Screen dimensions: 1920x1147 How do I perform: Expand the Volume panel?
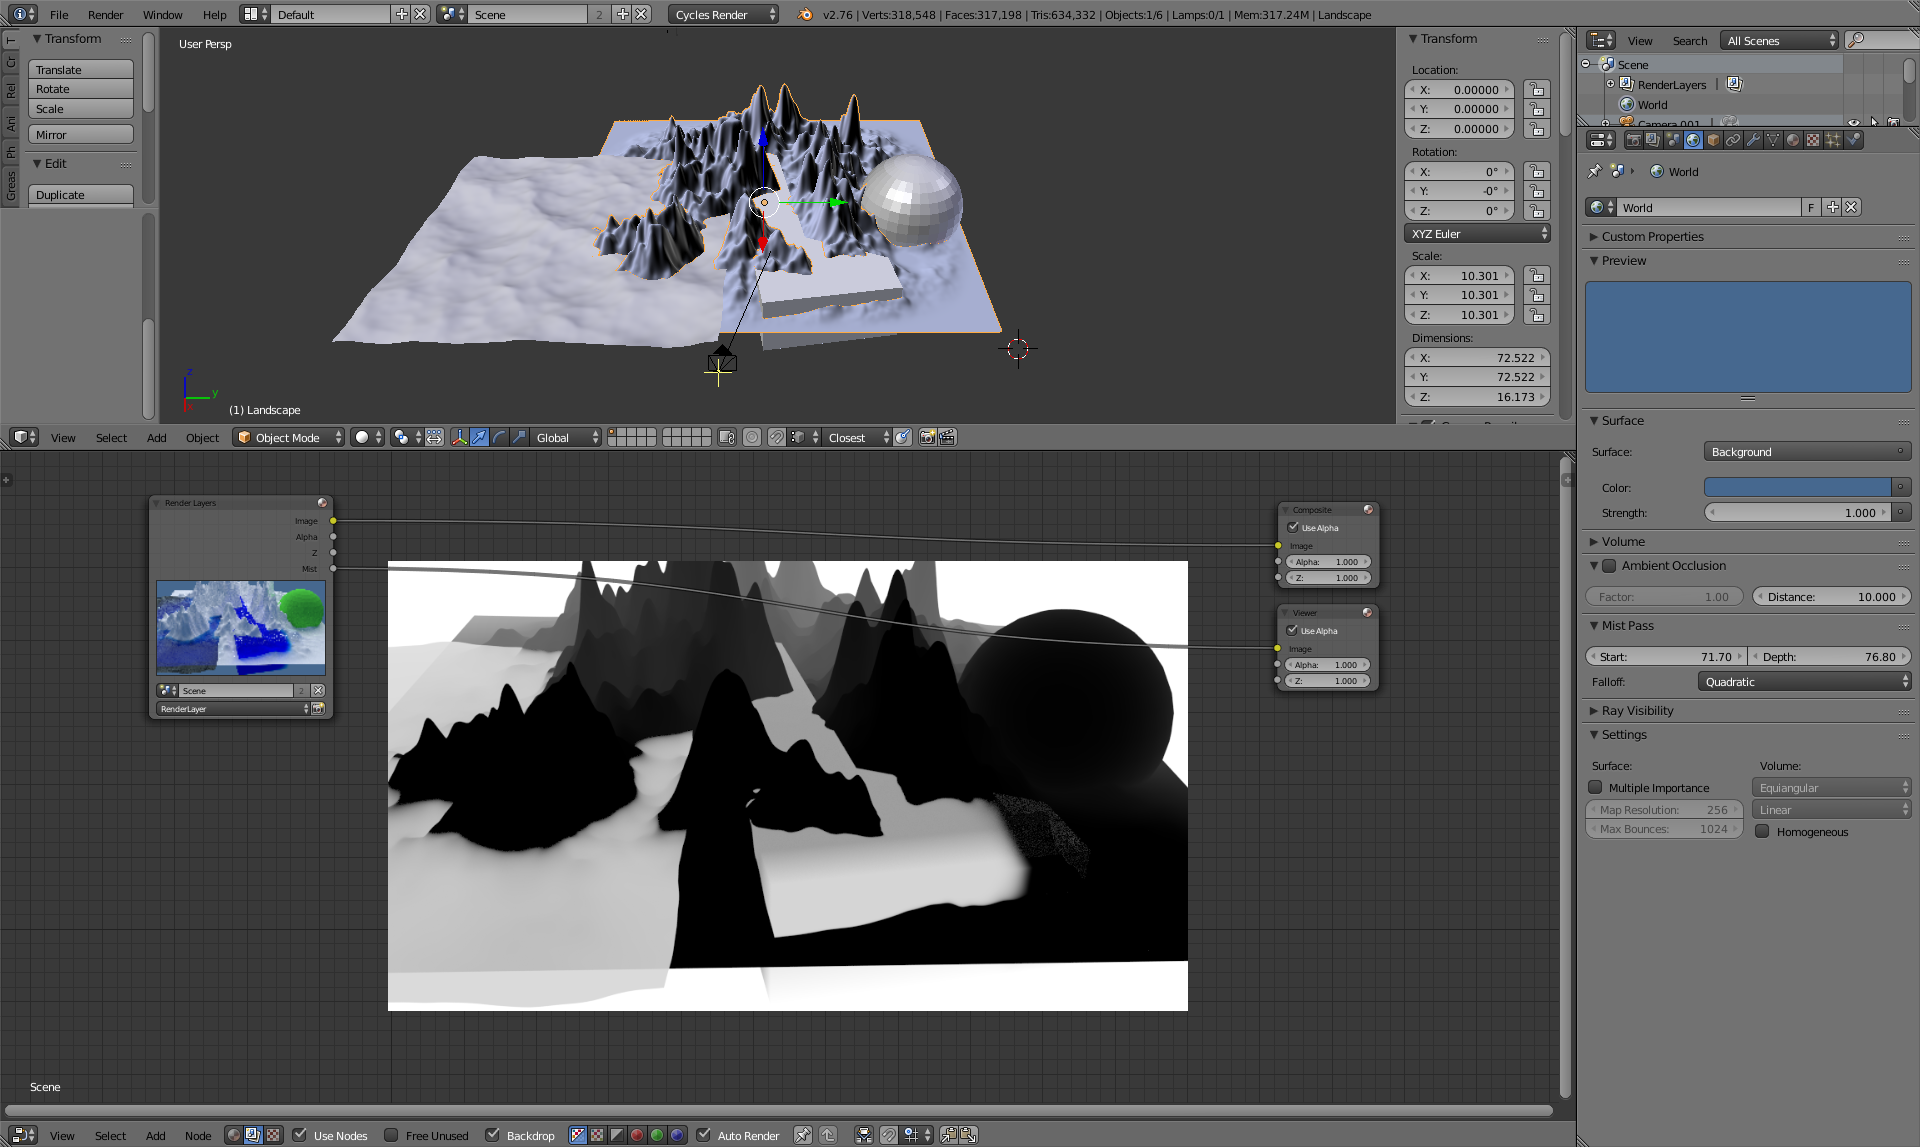pyautogui.click(x=1622, y=541)
